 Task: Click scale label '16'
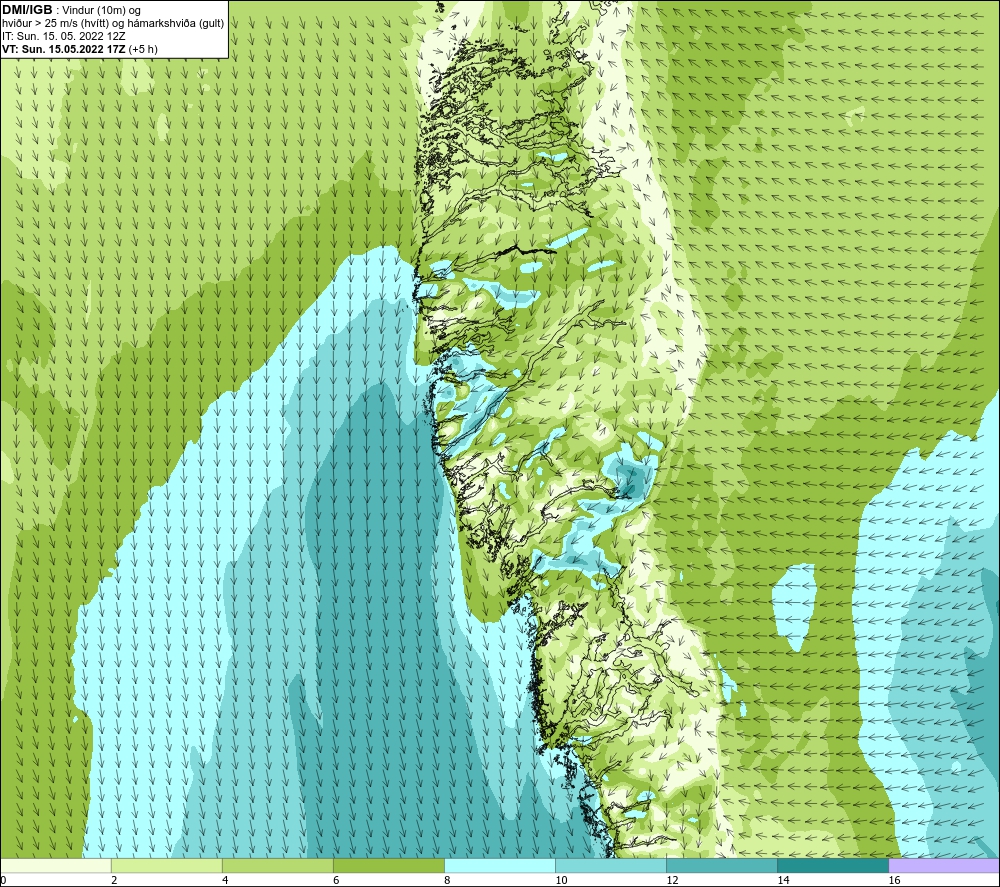894,880
